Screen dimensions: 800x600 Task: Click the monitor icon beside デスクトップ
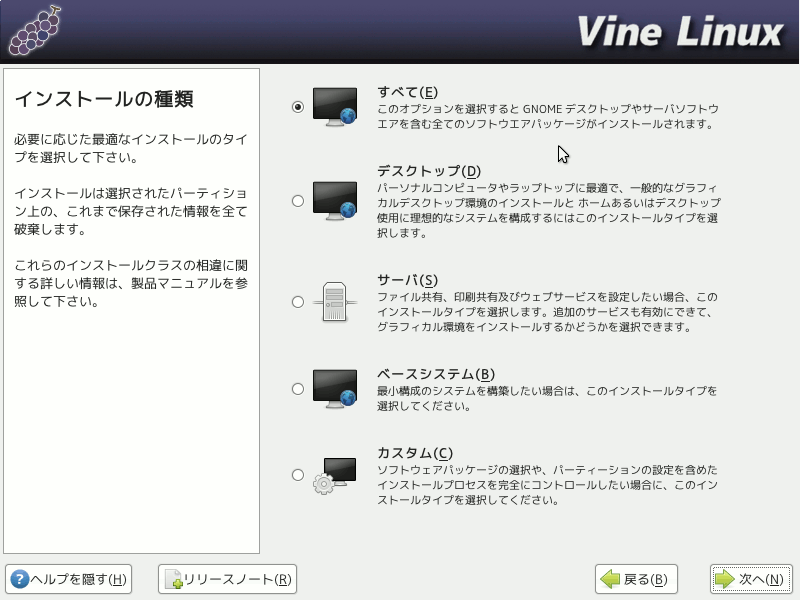(x=335, y=201)
